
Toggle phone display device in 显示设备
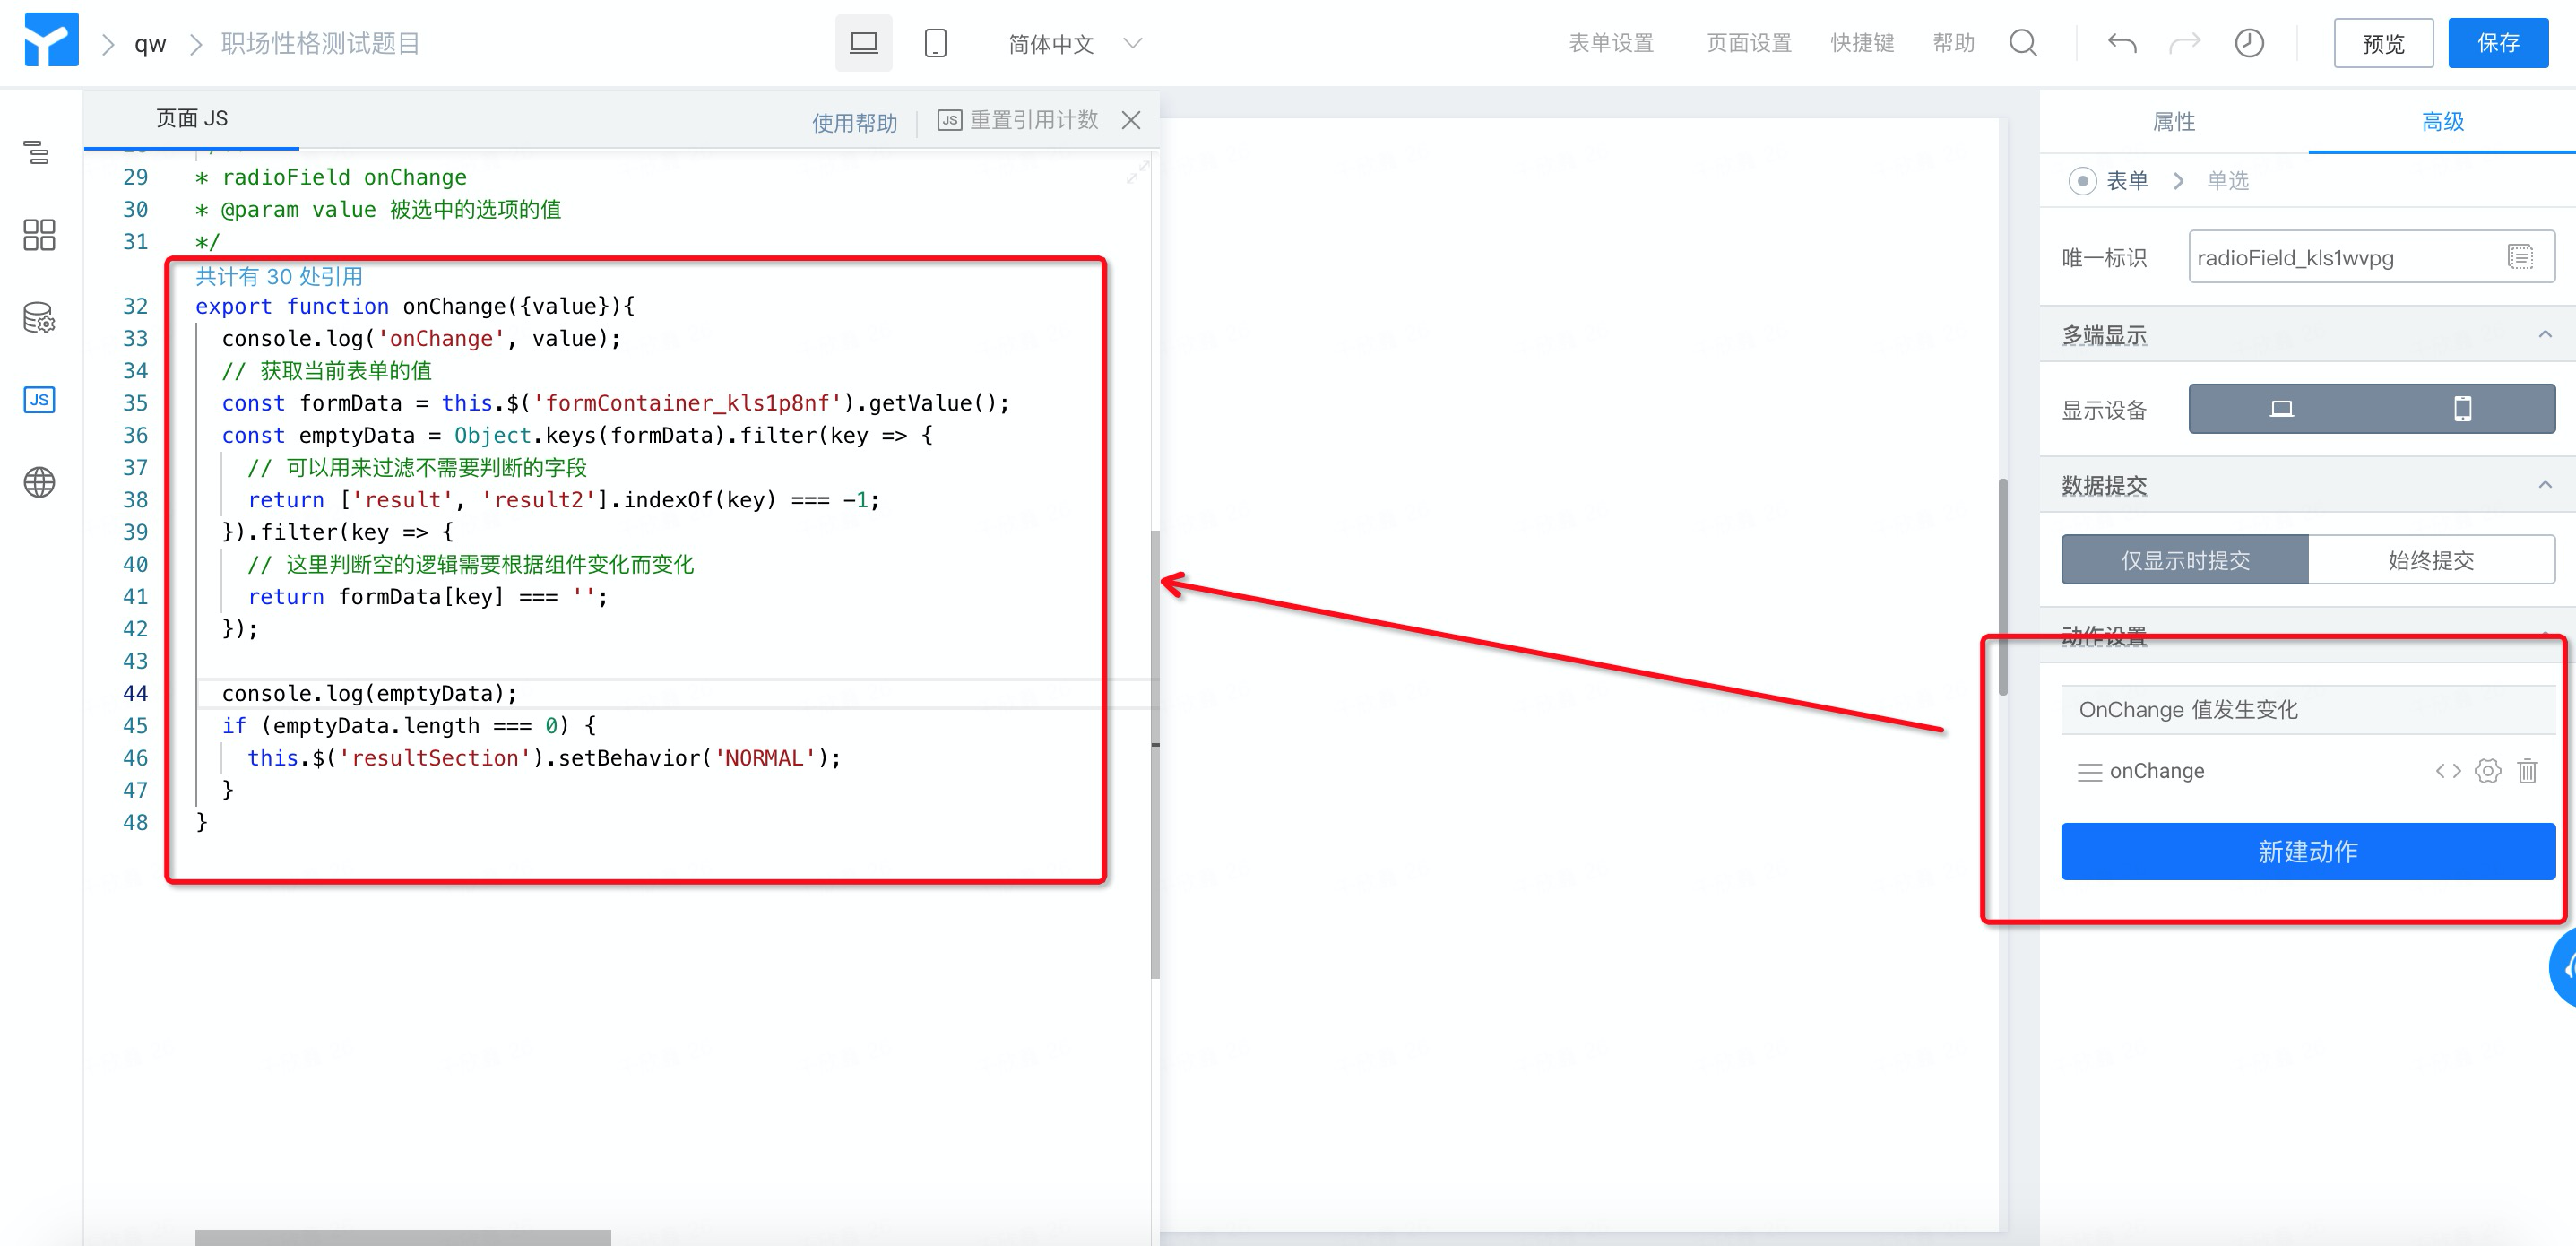click(x=2462, y=409)
